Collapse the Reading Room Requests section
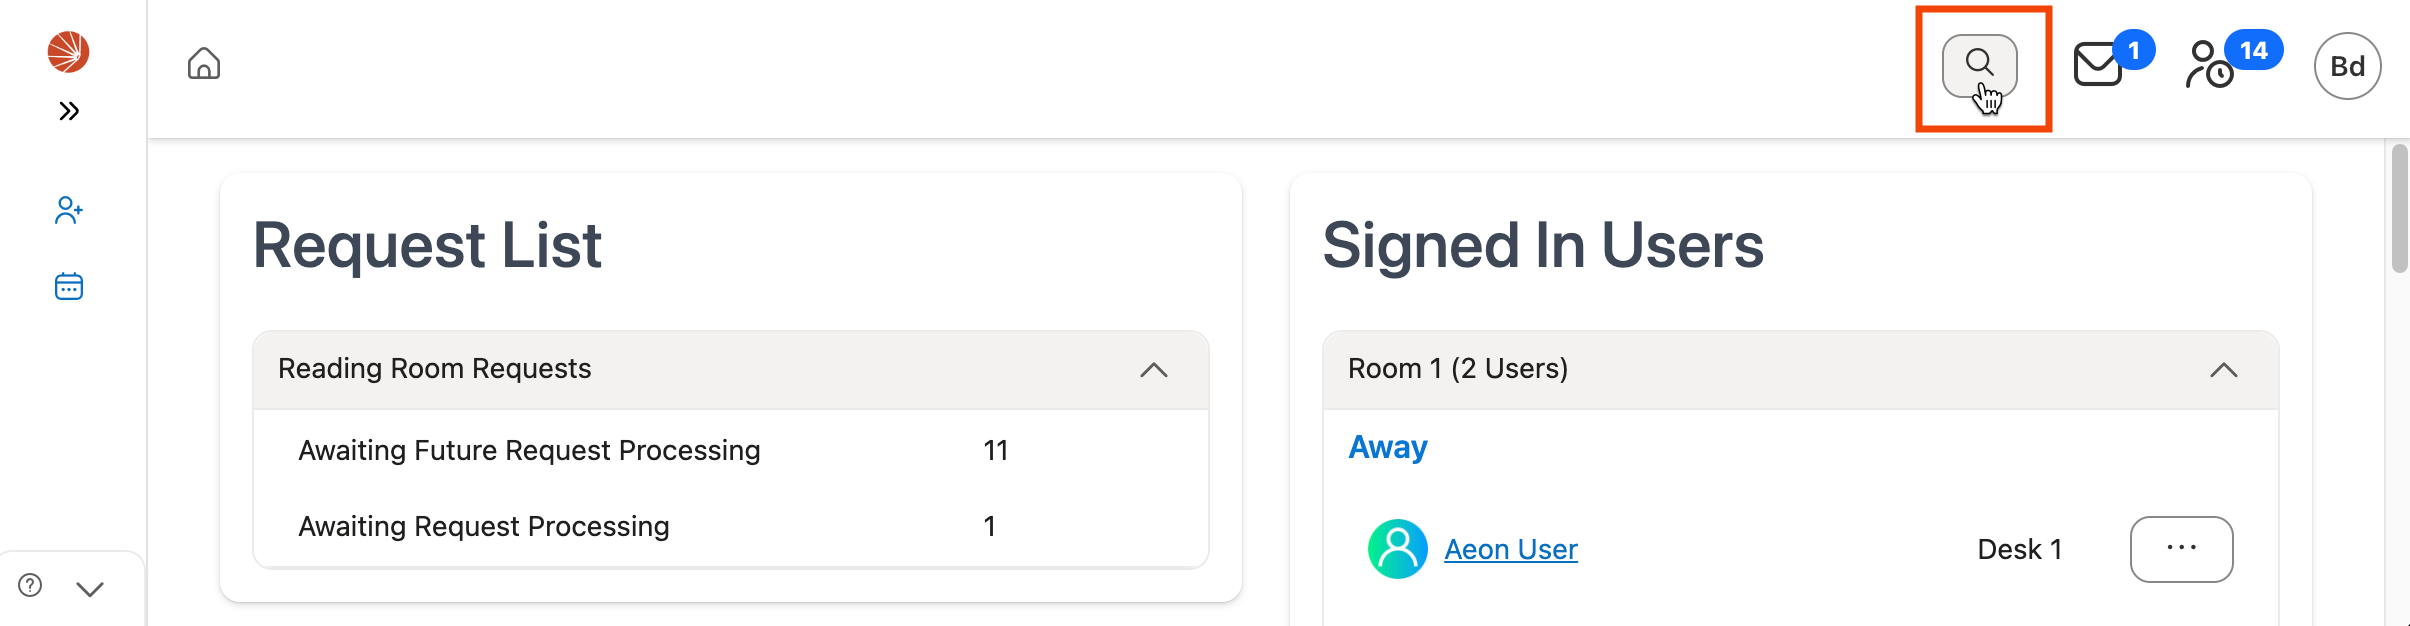 point(1153,370)
